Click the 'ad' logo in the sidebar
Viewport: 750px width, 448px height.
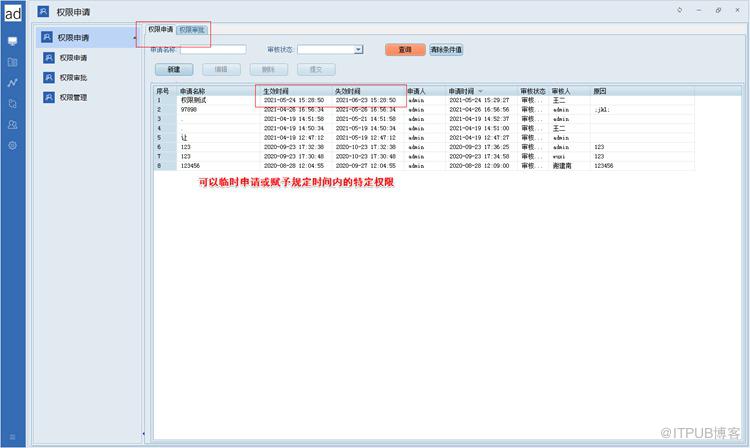[x=13, y=13]
